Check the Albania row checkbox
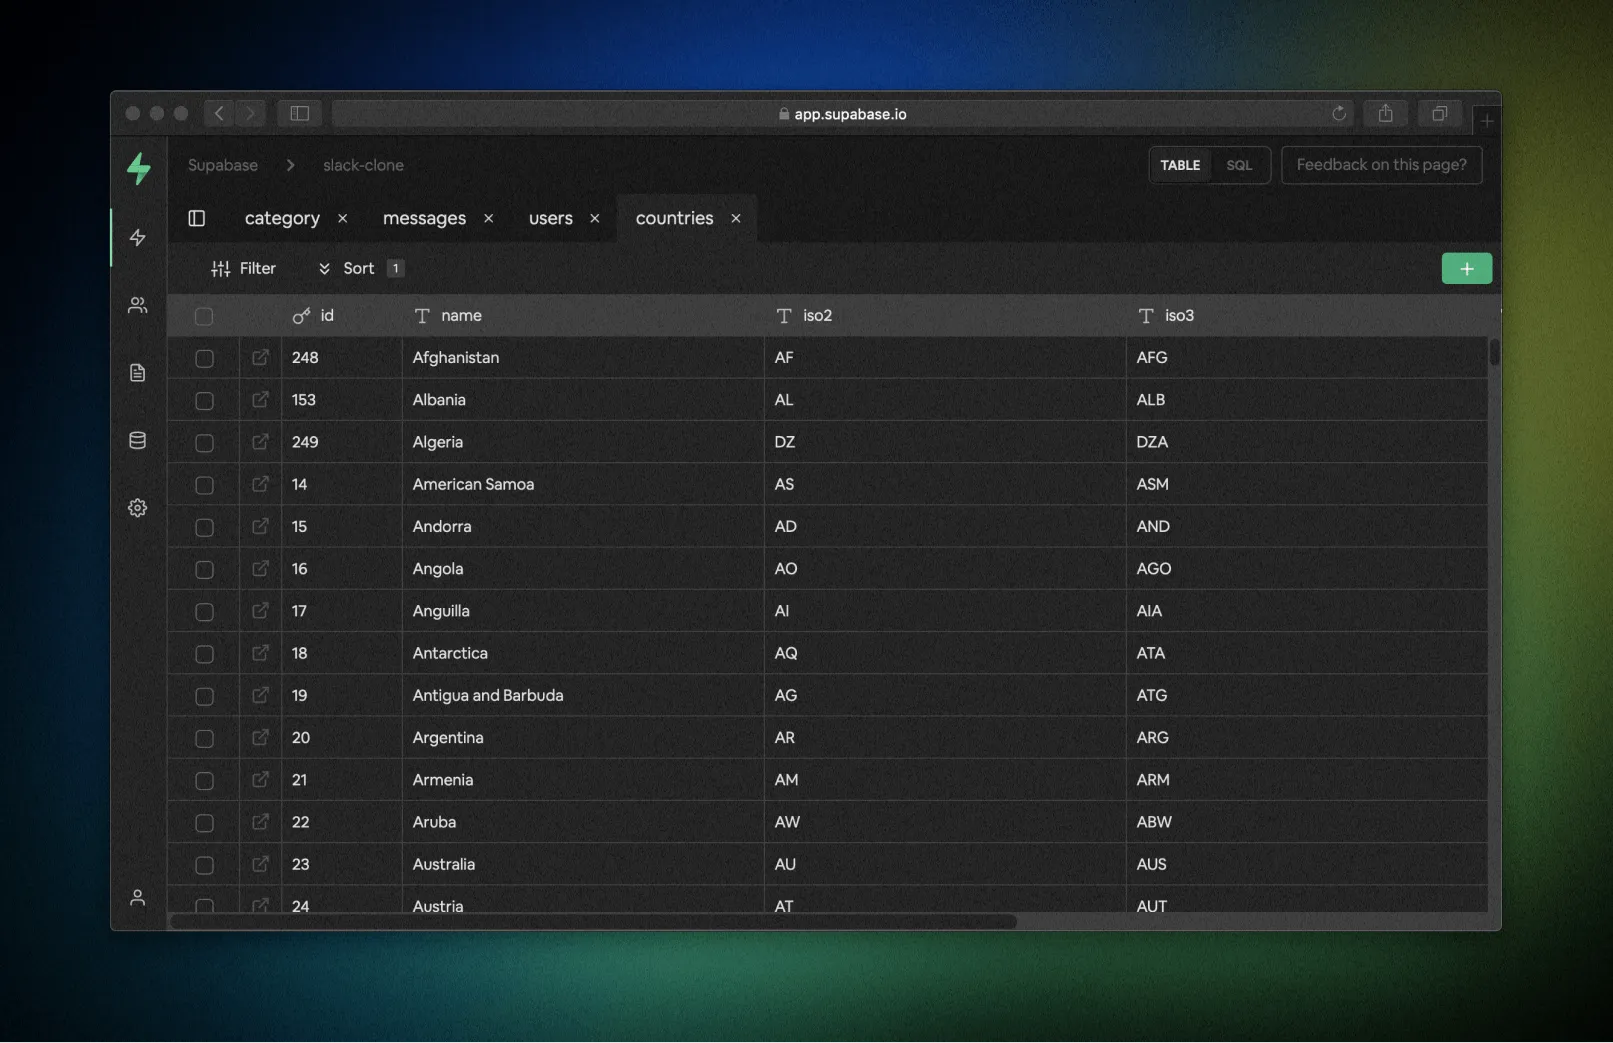The height and width of the screenshot is (1043, 1613). 204,401
